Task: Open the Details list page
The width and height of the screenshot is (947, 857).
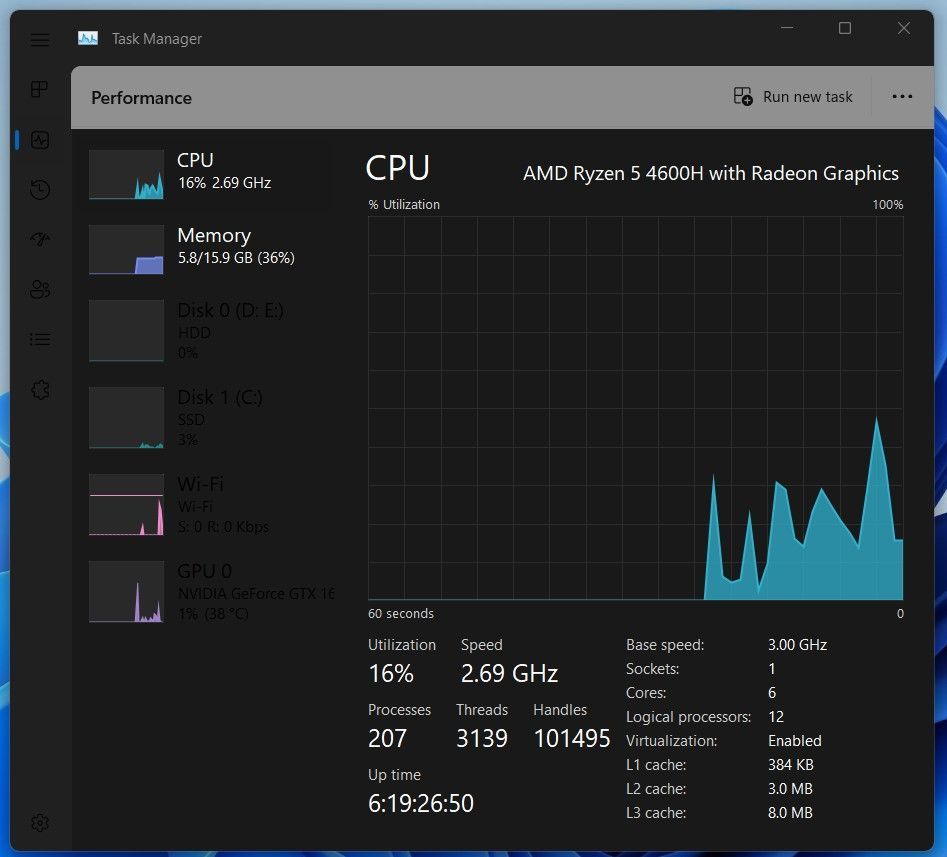Action: (40, 339)
